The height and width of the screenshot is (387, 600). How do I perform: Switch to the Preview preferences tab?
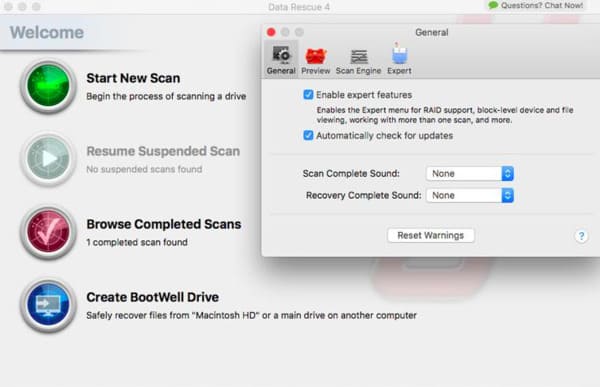click(316, 60)
